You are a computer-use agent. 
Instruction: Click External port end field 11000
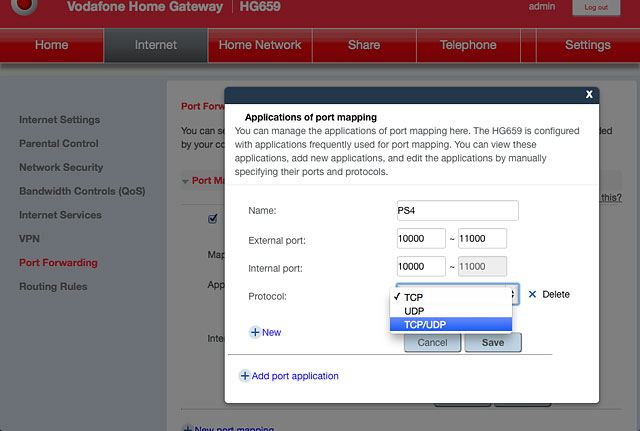tap(482, 238)
